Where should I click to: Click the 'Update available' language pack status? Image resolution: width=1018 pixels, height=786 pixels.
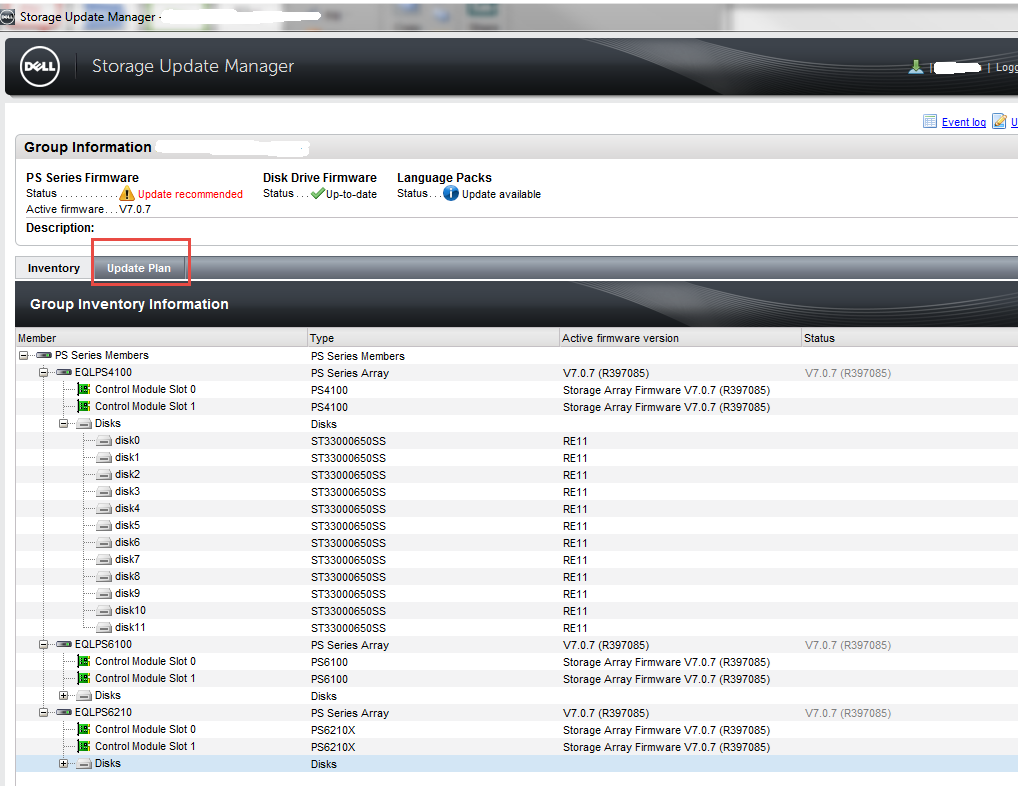pos(501,194)
